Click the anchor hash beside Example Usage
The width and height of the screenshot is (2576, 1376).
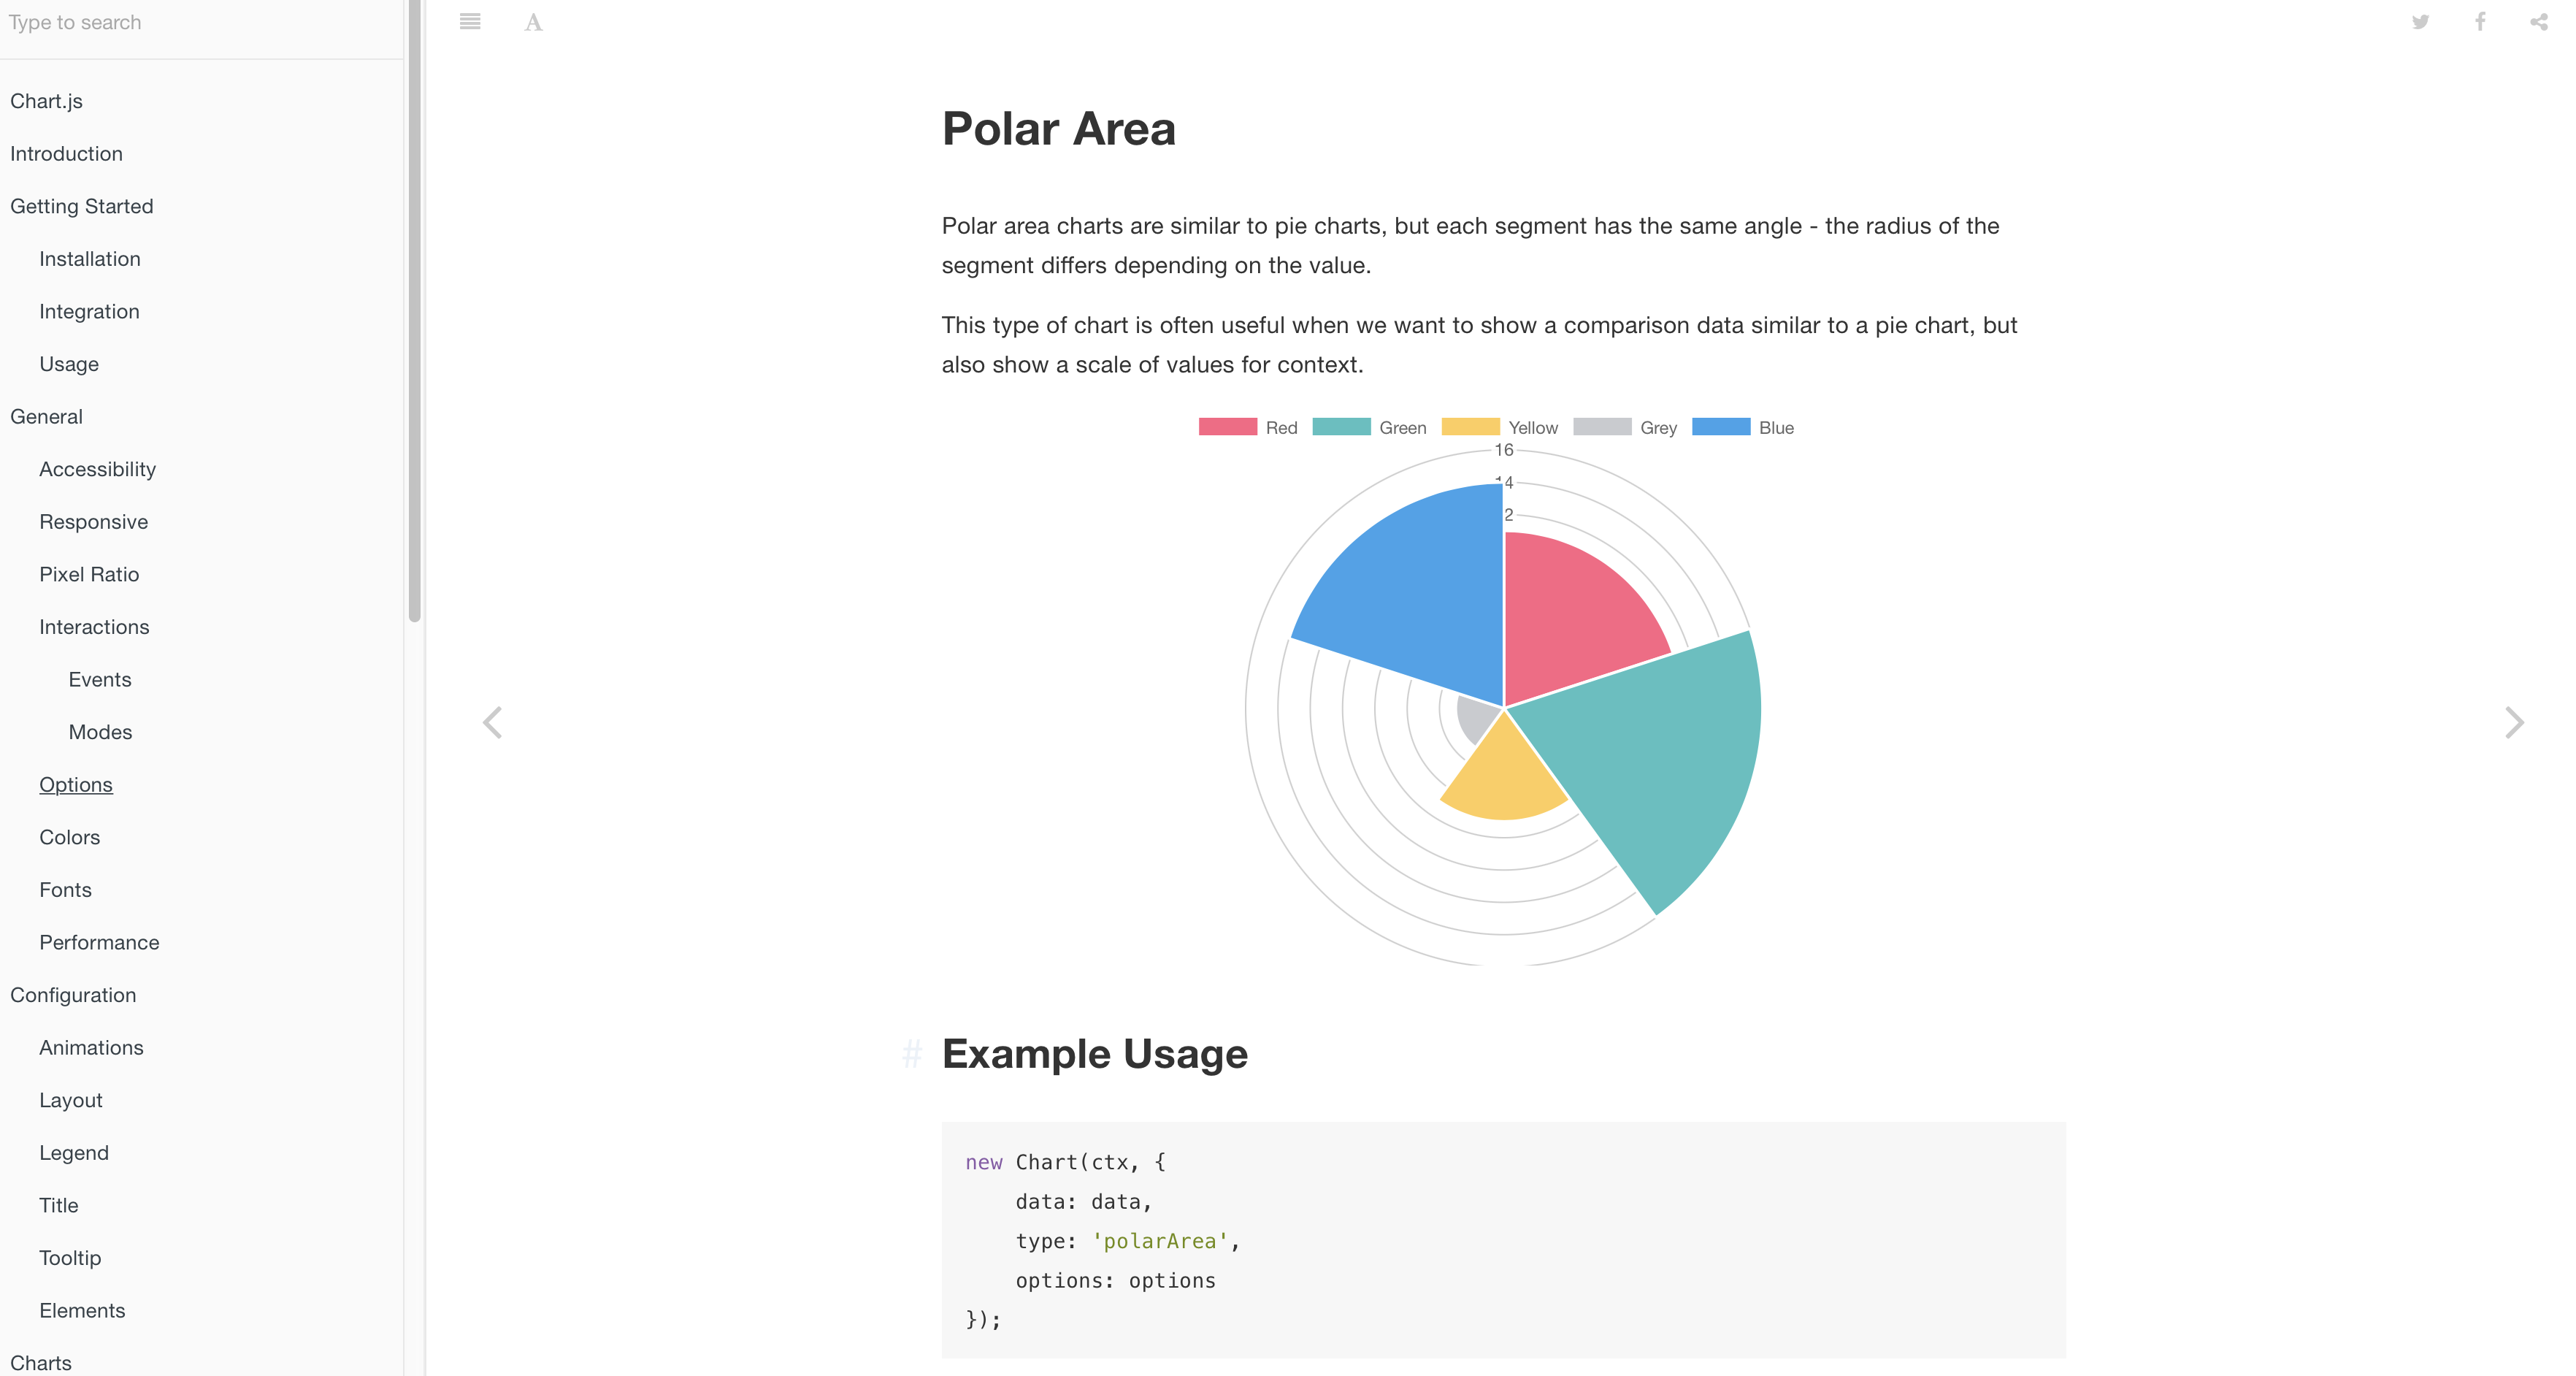pos(911,1054)
